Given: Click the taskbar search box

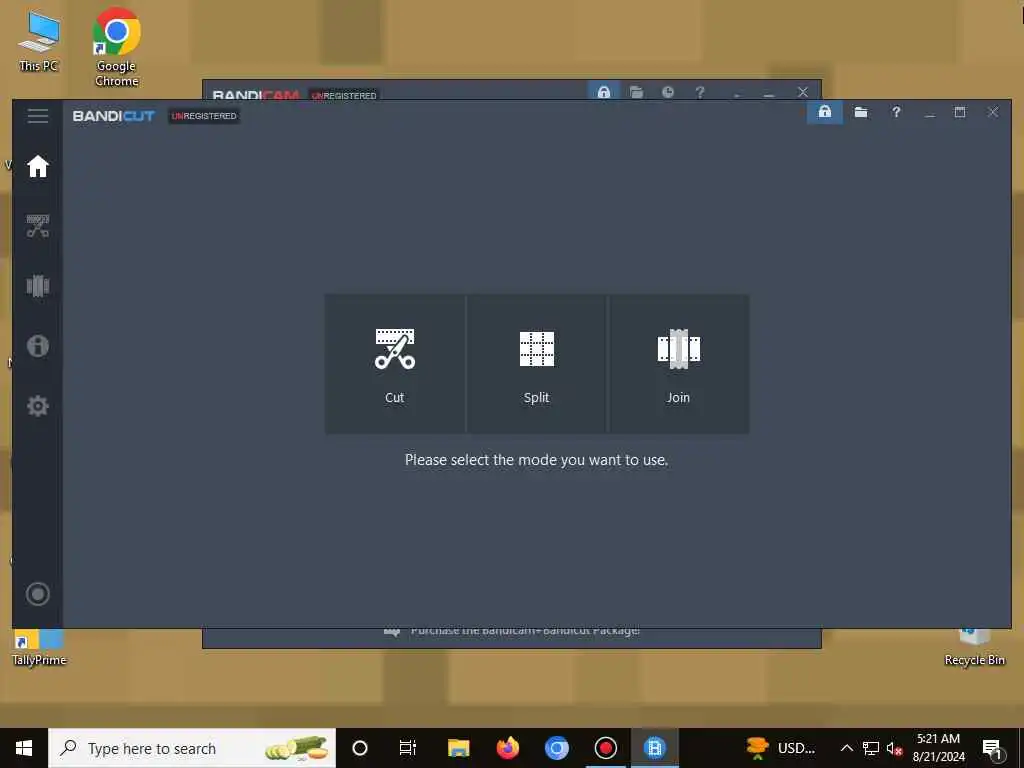Looking at the screenshot, I should (192, 748).
